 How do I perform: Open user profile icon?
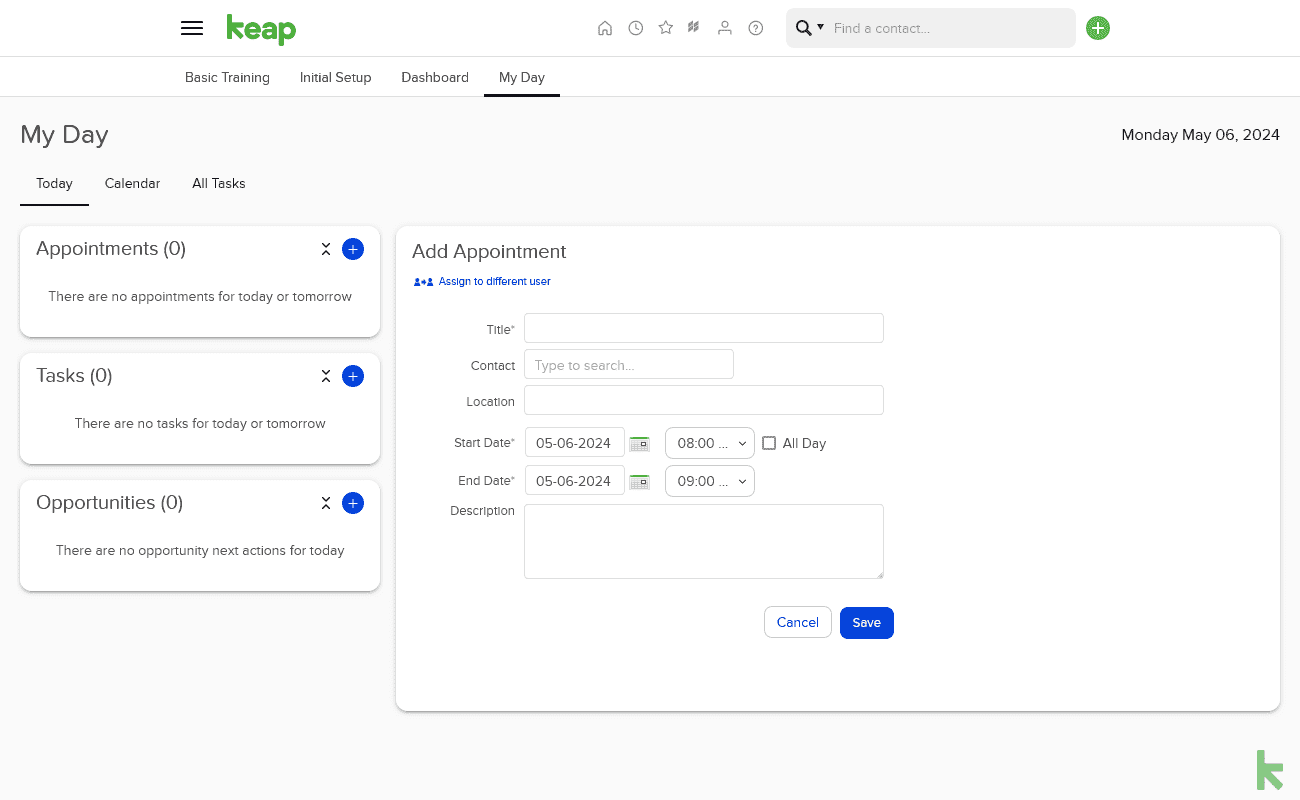click(725, 28)
